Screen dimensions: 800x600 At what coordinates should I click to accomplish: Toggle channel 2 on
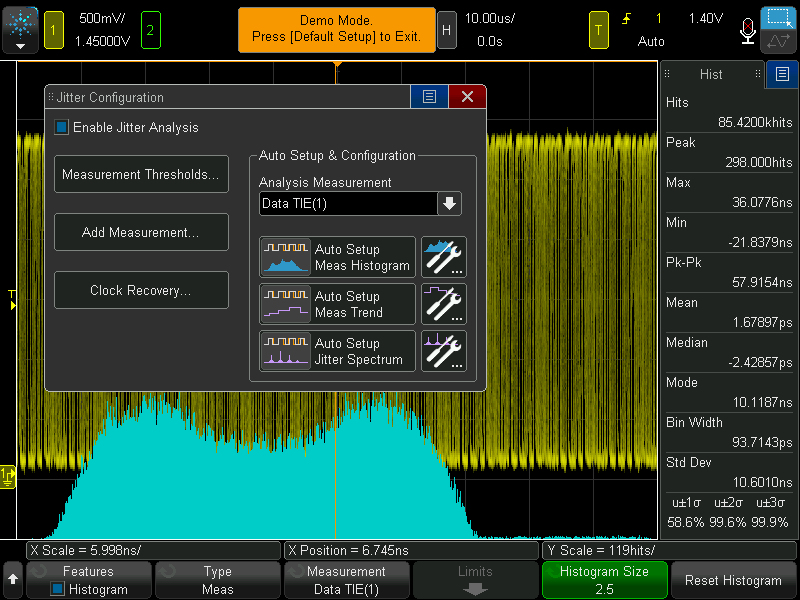pos(151,30)
